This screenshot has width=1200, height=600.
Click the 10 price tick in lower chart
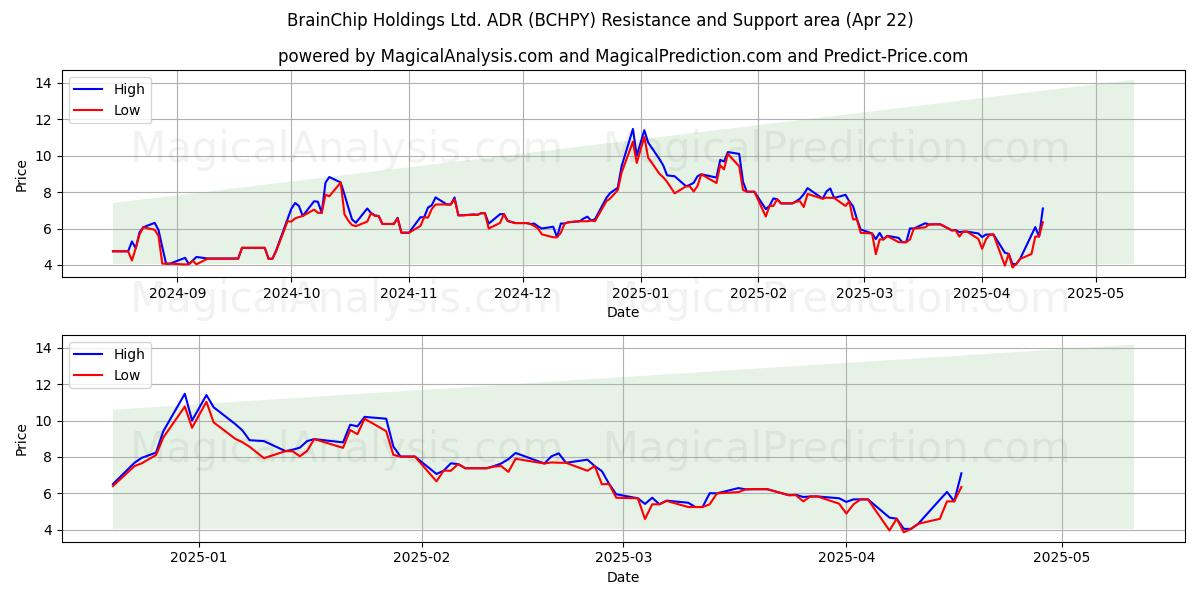point(46,421)
